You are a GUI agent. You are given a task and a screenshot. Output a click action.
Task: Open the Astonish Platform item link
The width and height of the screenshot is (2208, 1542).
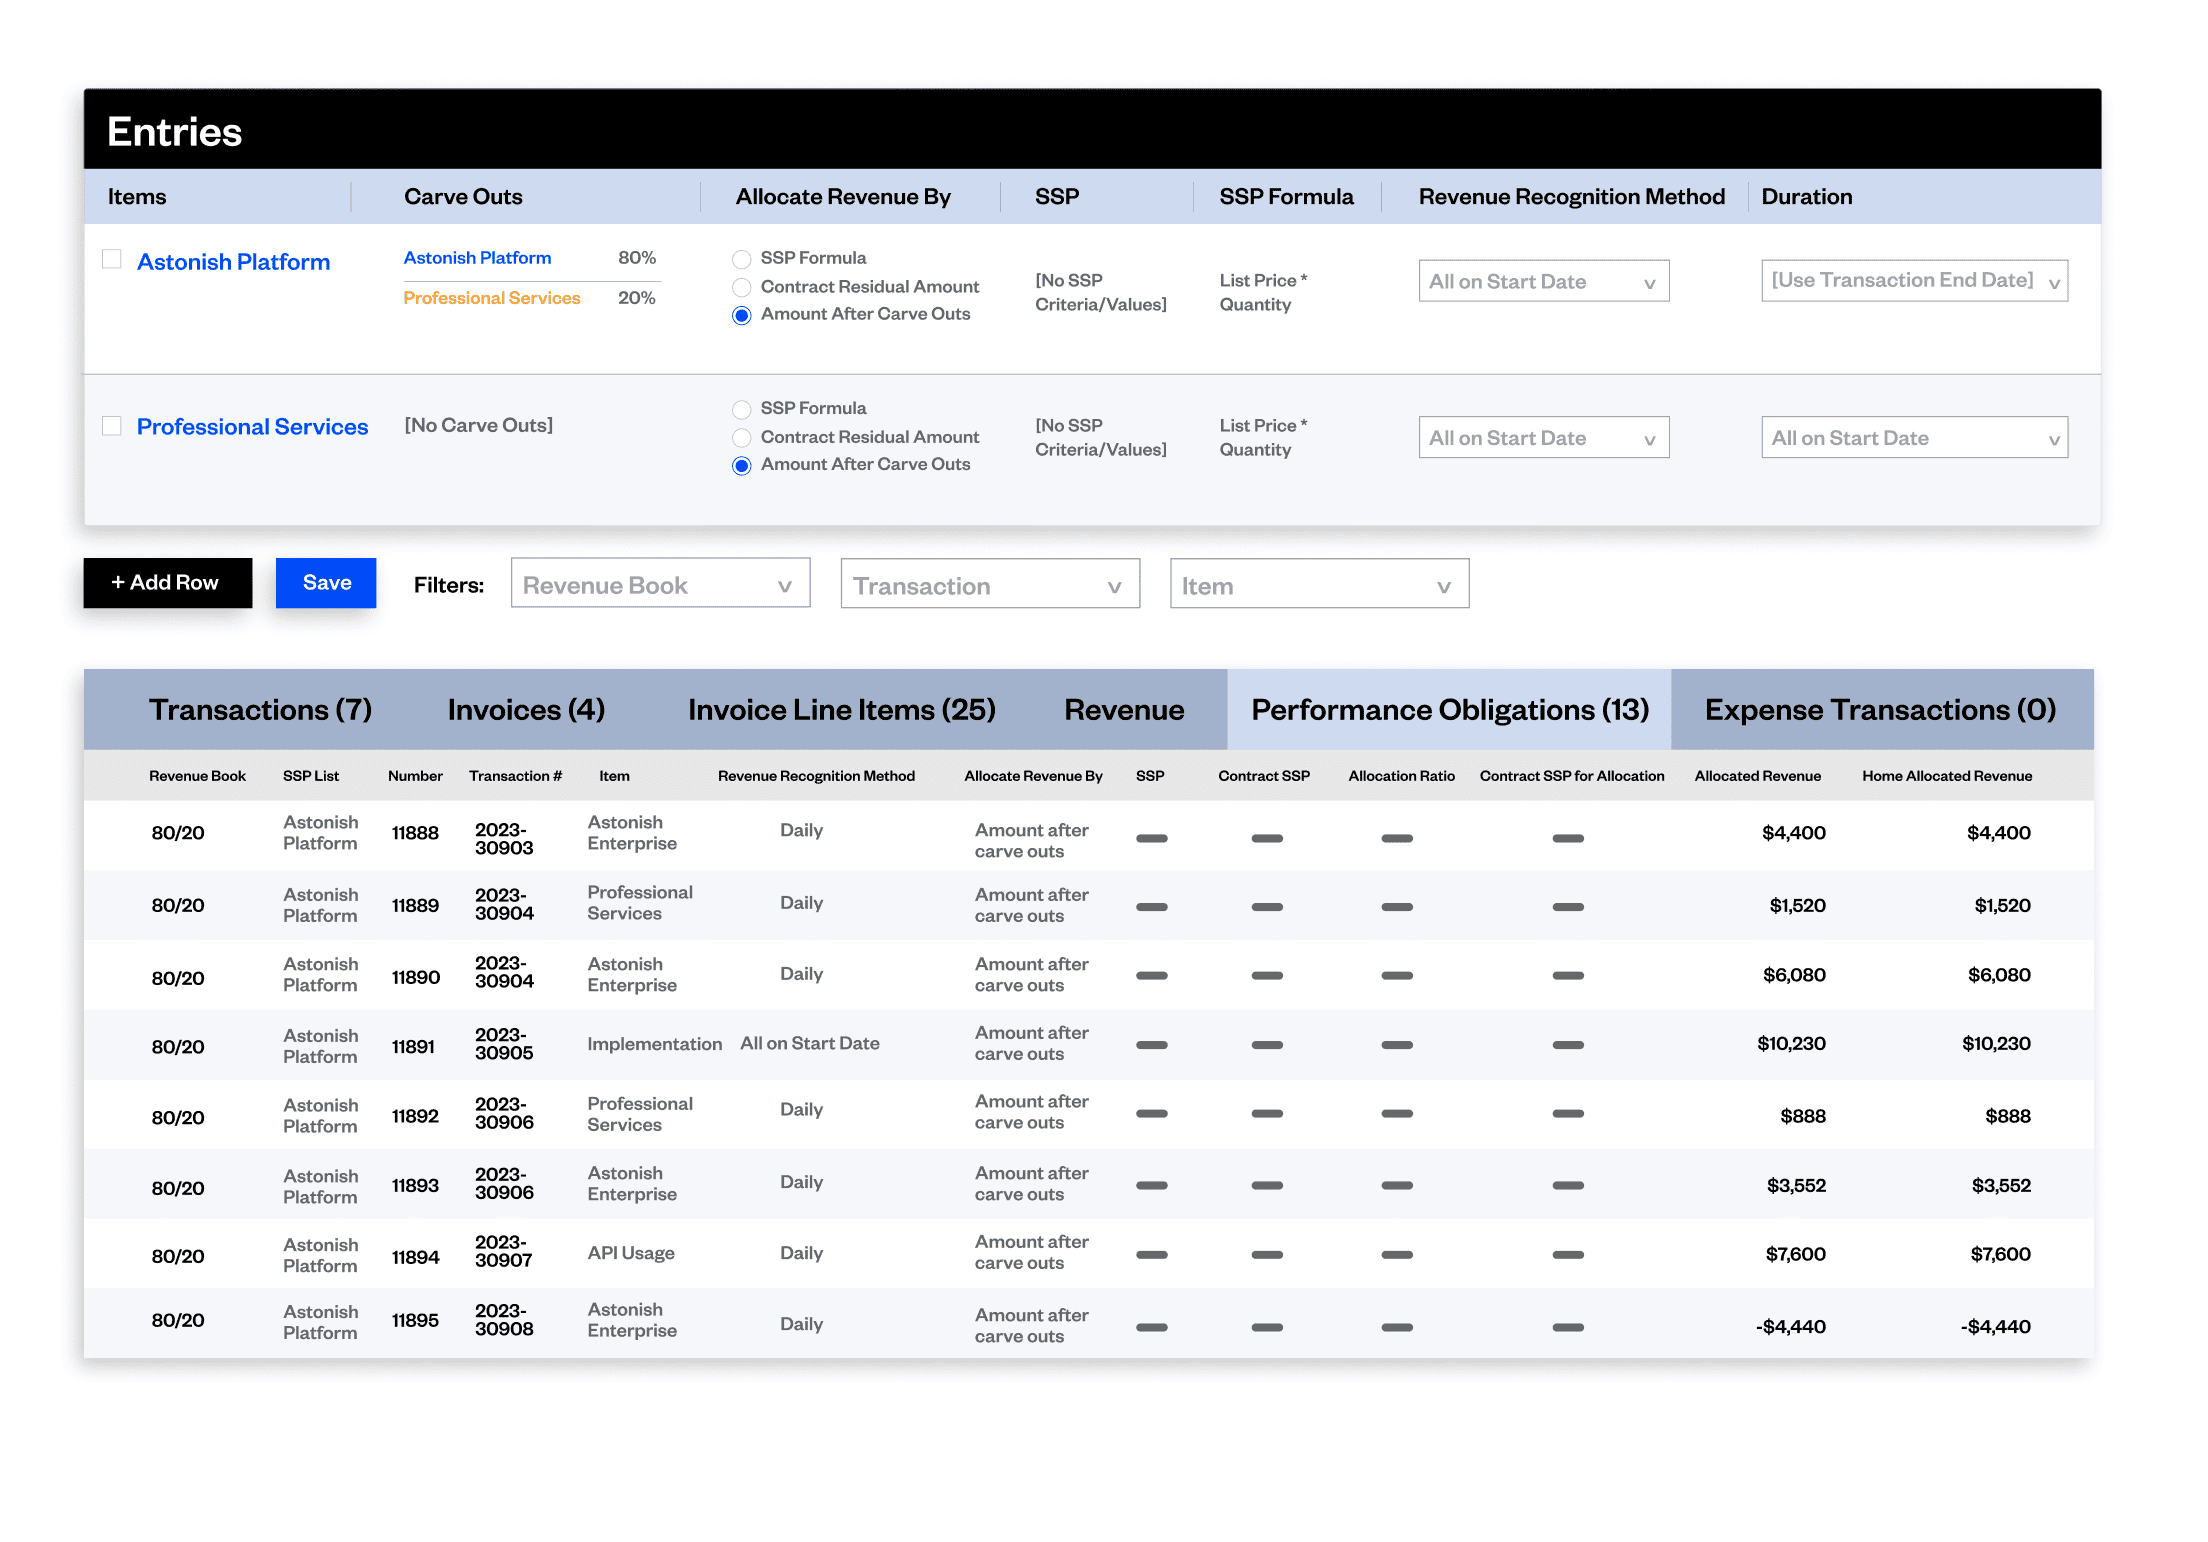[x=233, y=262]
